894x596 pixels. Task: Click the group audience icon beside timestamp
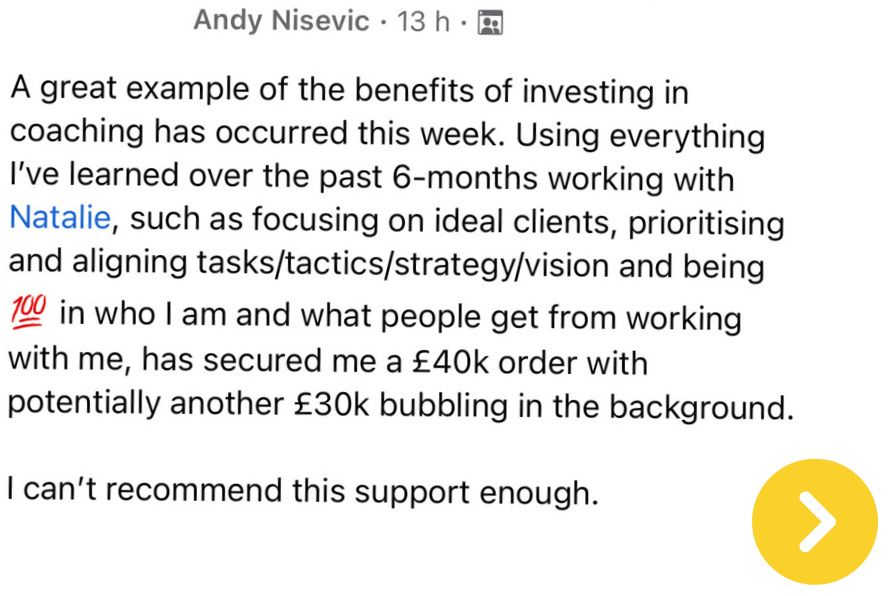489,22
